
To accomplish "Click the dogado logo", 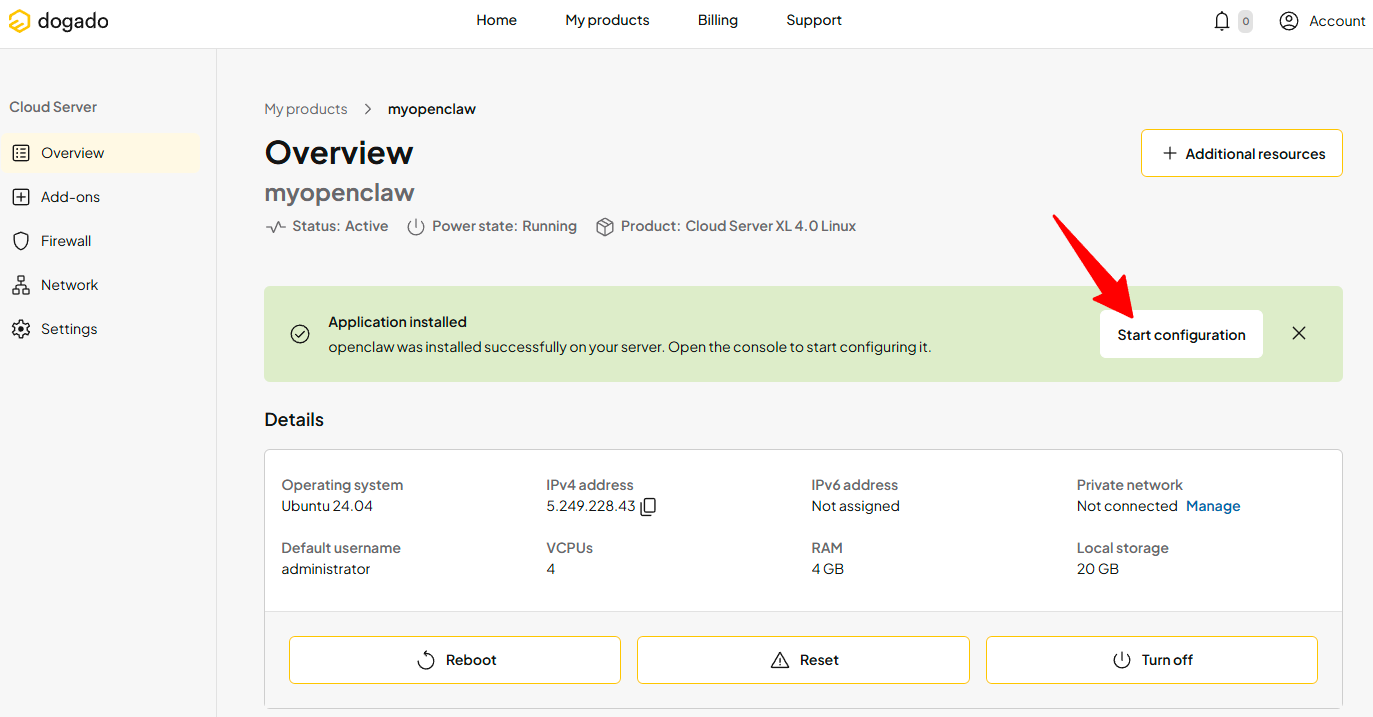I will click(59, 21).
